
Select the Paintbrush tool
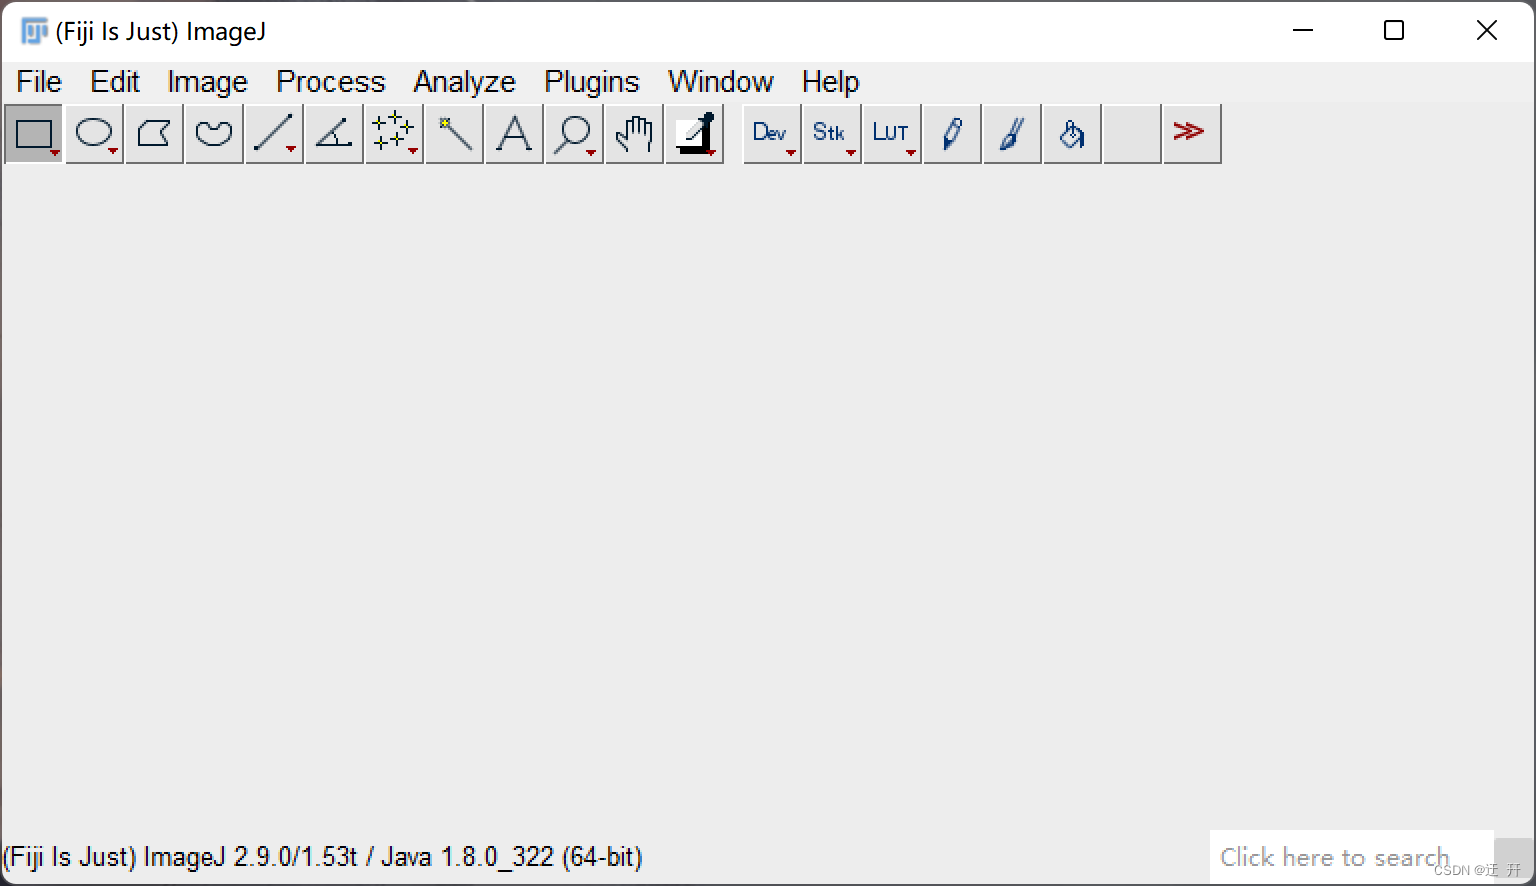tap(1012, 133)
